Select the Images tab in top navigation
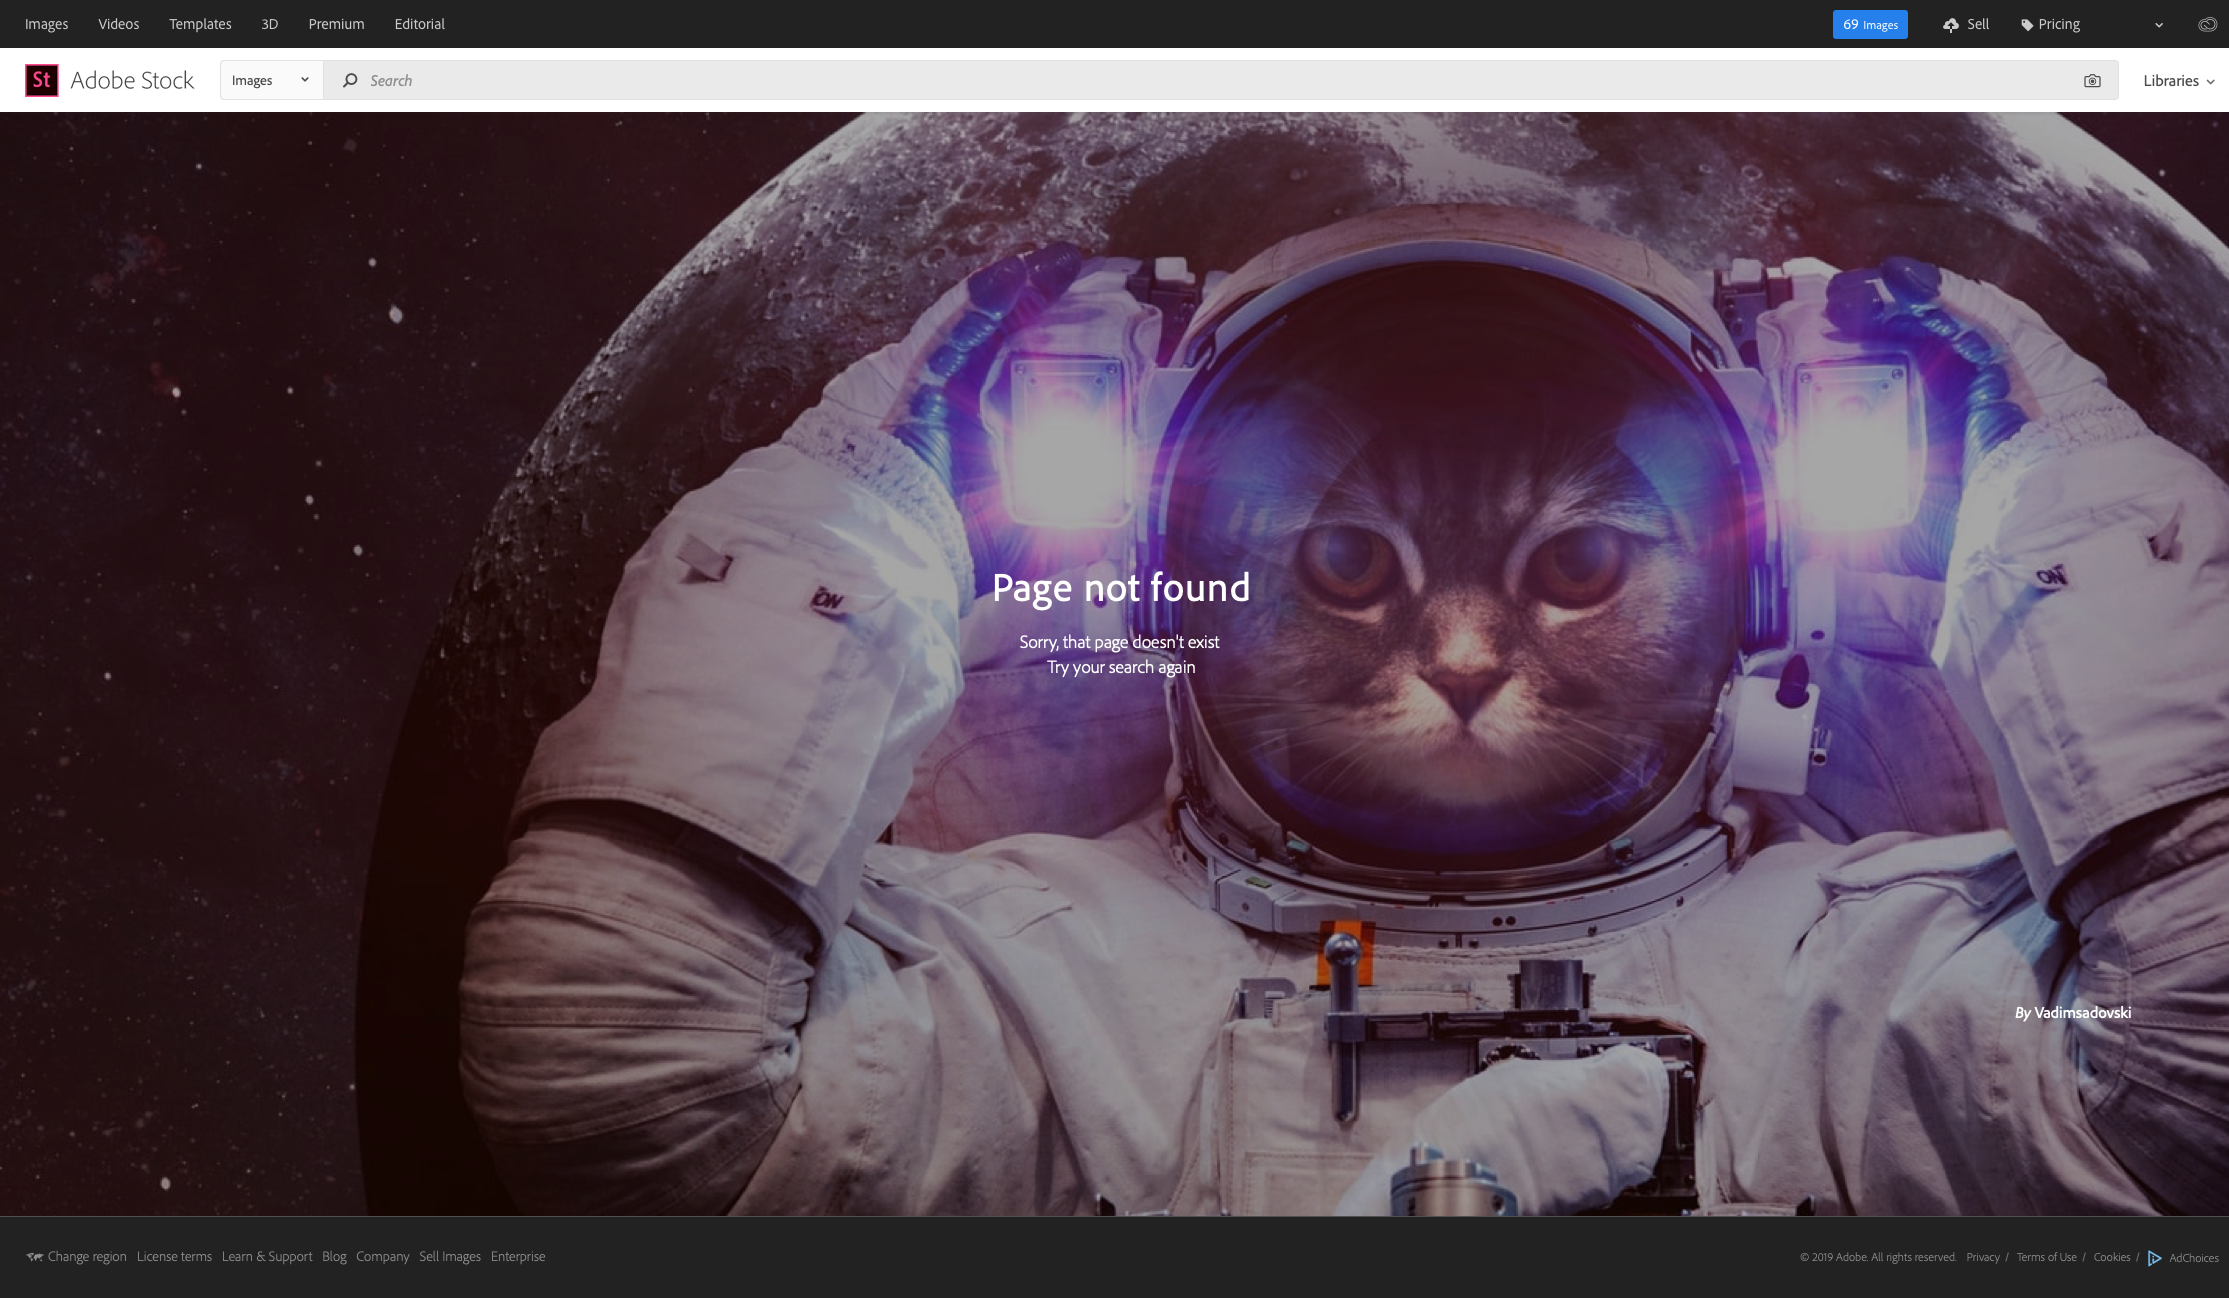Image resolution: width=2229 pixels, height=1298 pixels. (x=46, y=23)
